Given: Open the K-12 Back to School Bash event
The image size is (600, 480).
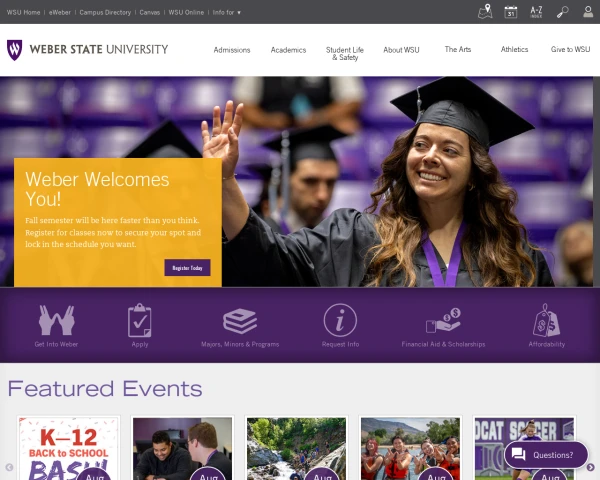Looking at the screenshot, I should coord(68,448).
